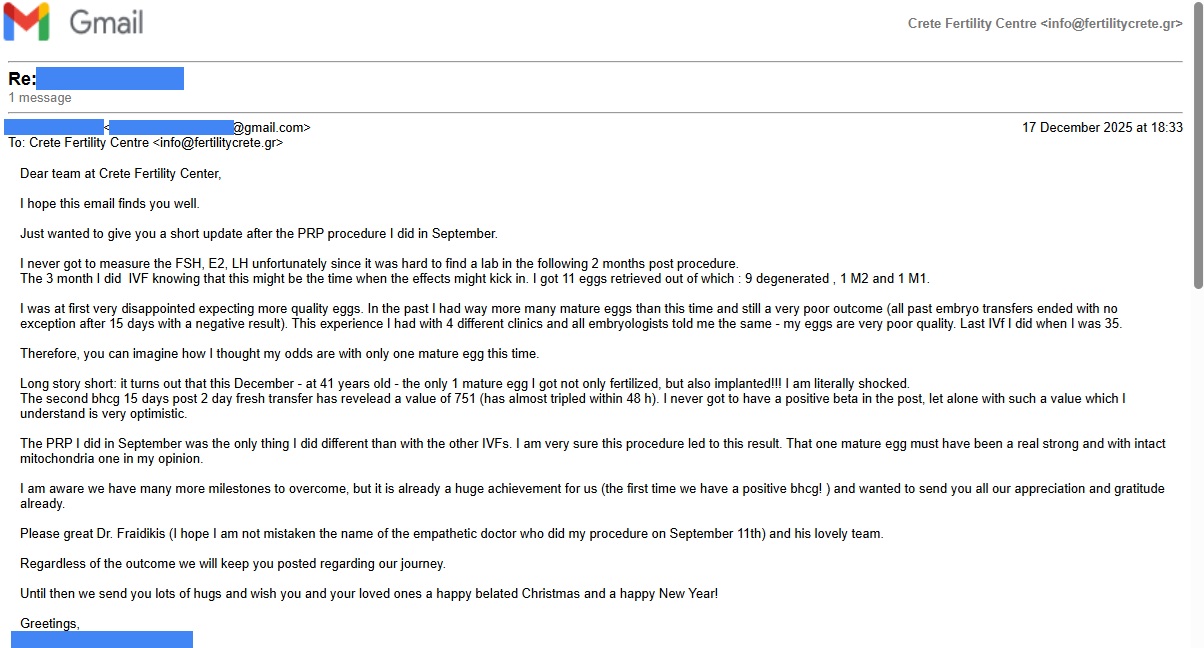
Task: Click the Christmas and New Year wishes line
Action: pyautogui.click(x=369, y=594)
